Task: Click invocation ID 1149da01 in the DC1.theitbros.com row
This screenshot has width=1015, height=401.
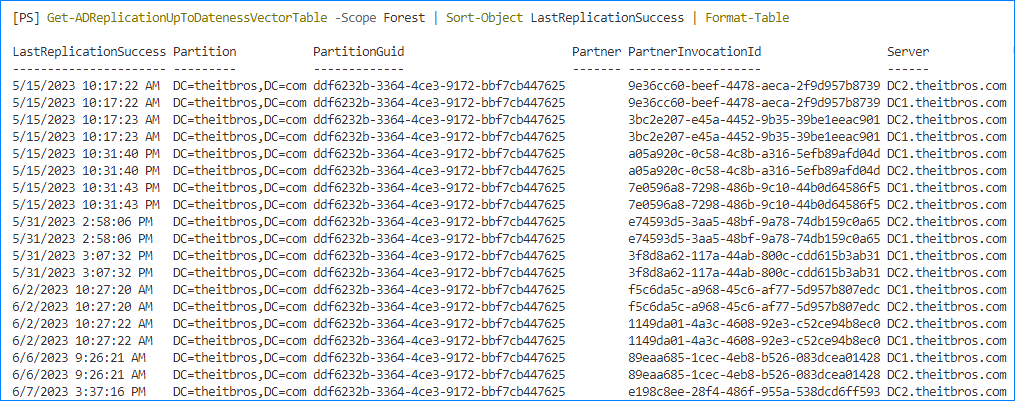Action: pyautogui.click(x=754, y=339)
